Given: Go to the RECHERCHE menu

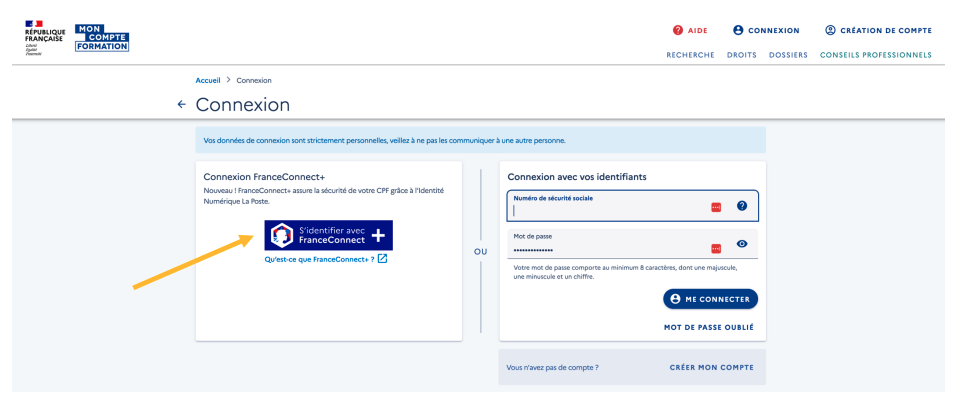Looking at the screenshot, I should [x=691, y=55].
